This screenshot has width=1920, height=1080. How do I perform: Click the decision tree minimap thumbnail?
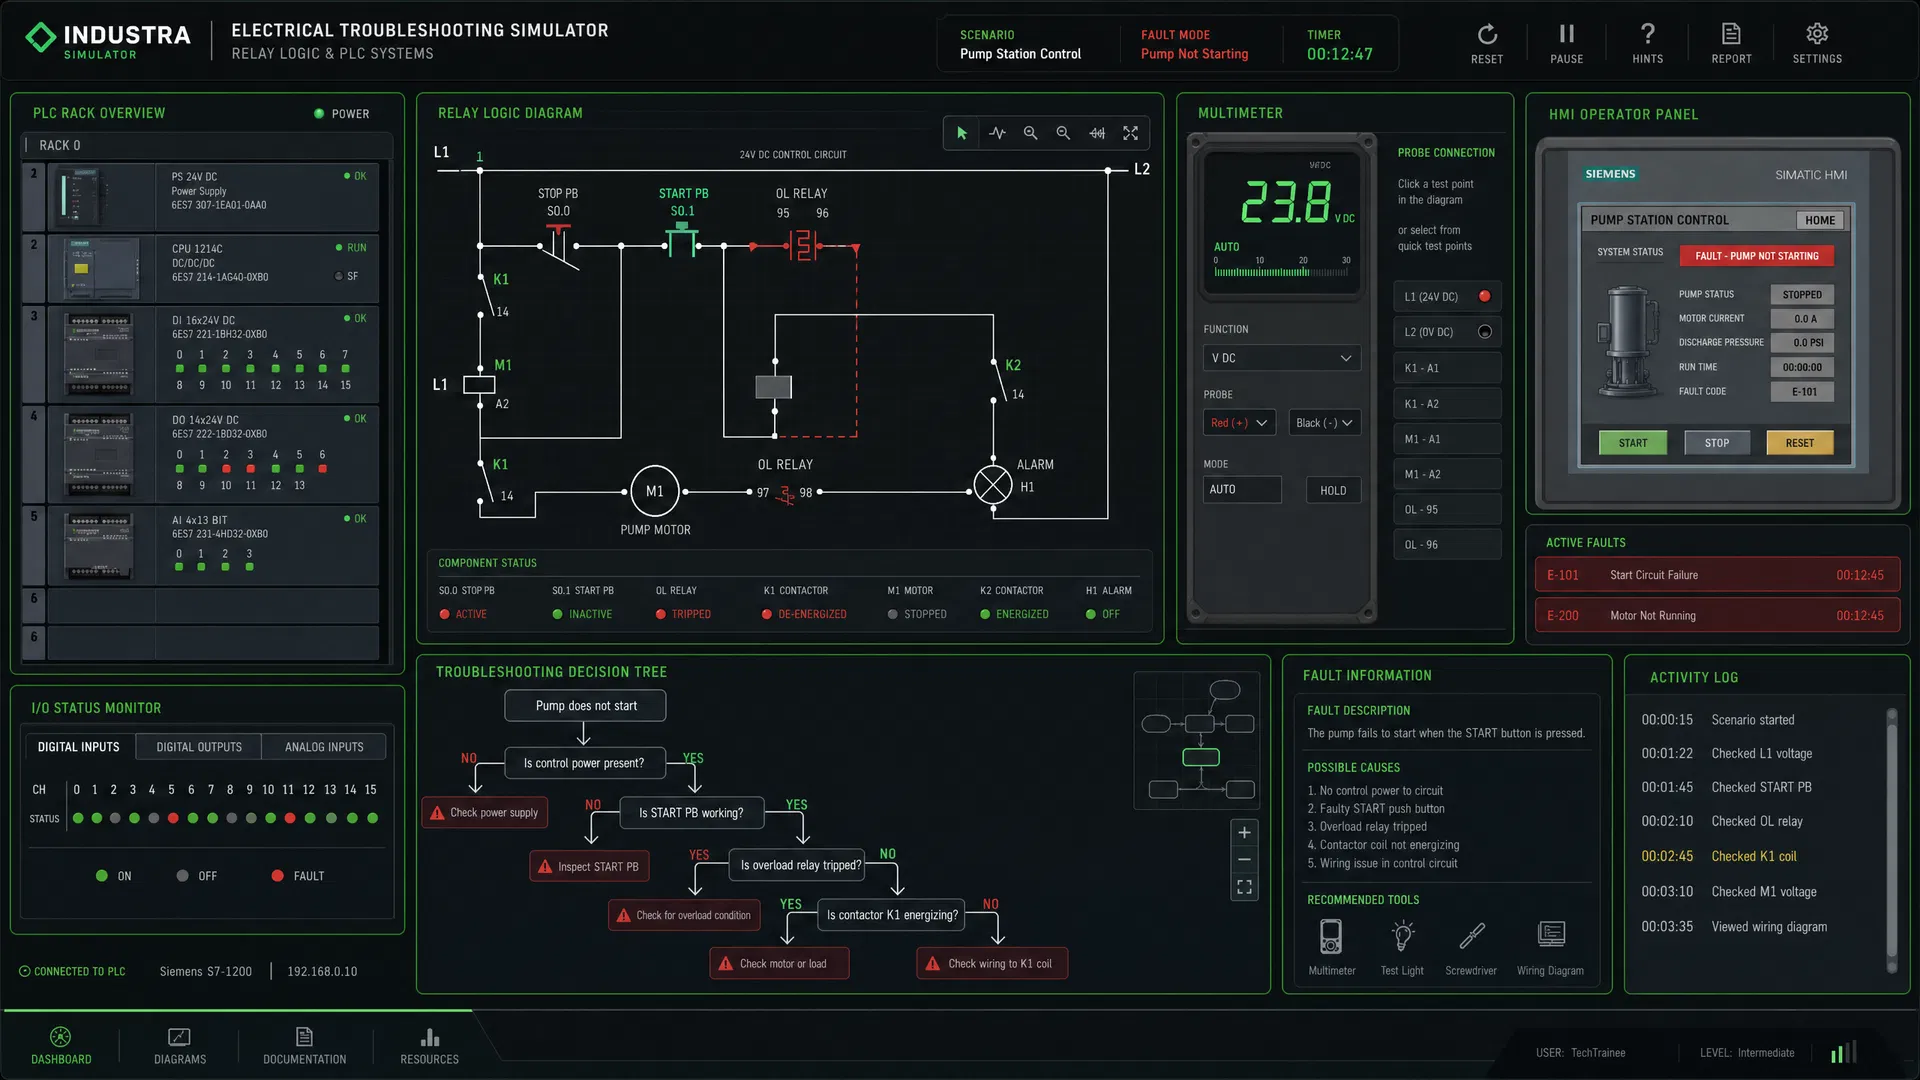tap(1196, 740)
